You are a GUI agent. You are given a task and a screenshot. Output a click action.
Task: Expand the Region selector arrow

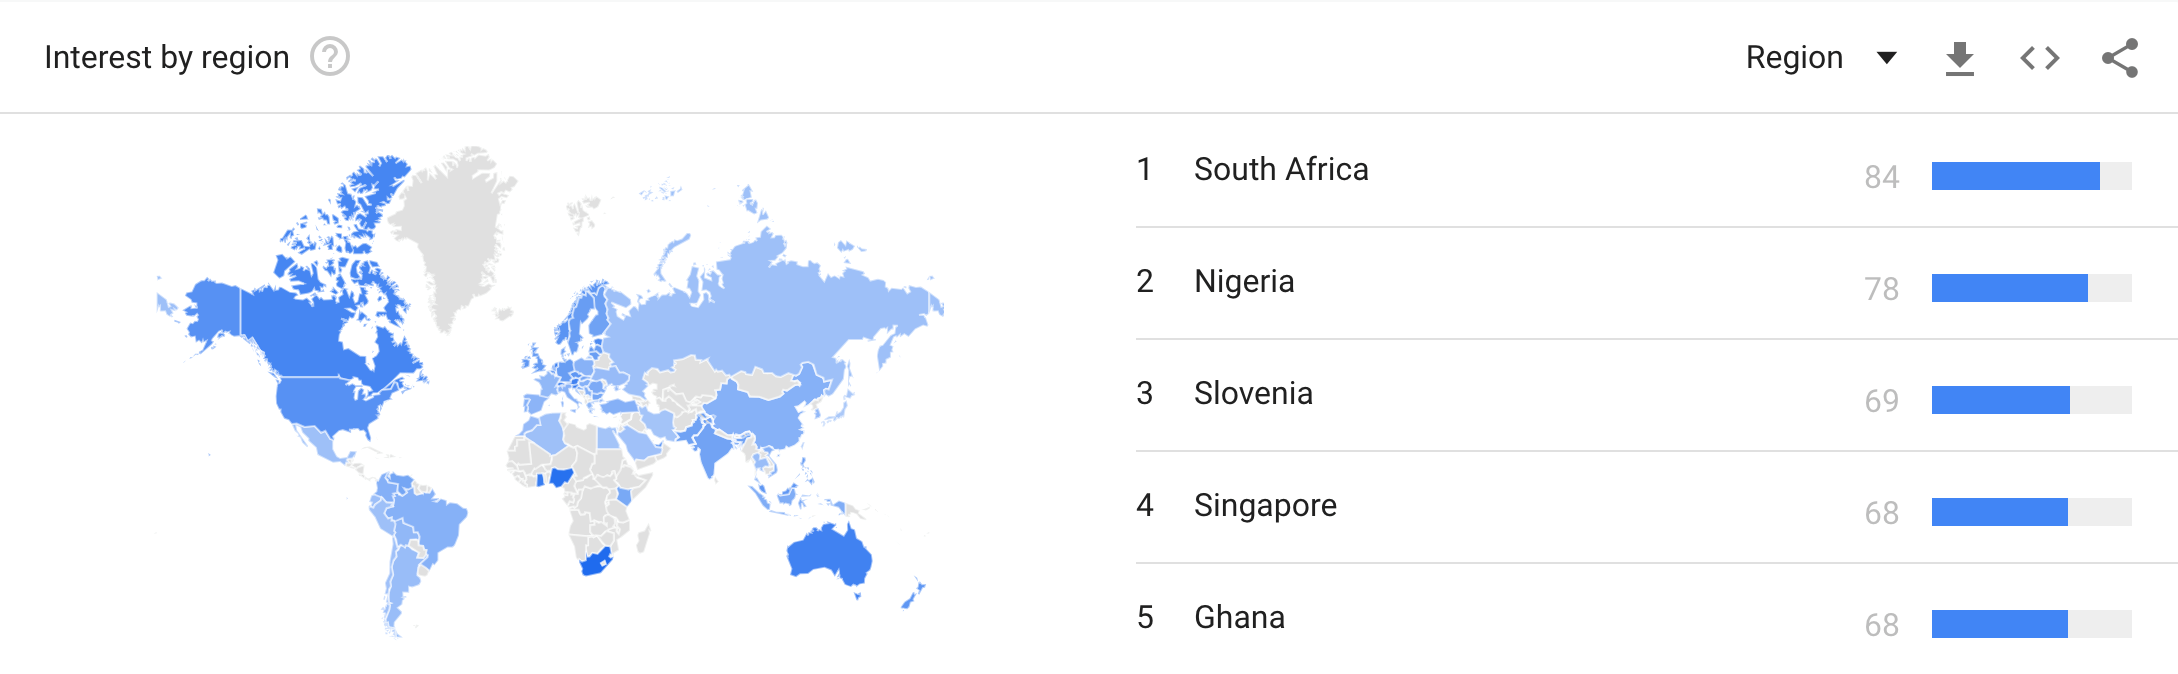(x=1887, y=58)
